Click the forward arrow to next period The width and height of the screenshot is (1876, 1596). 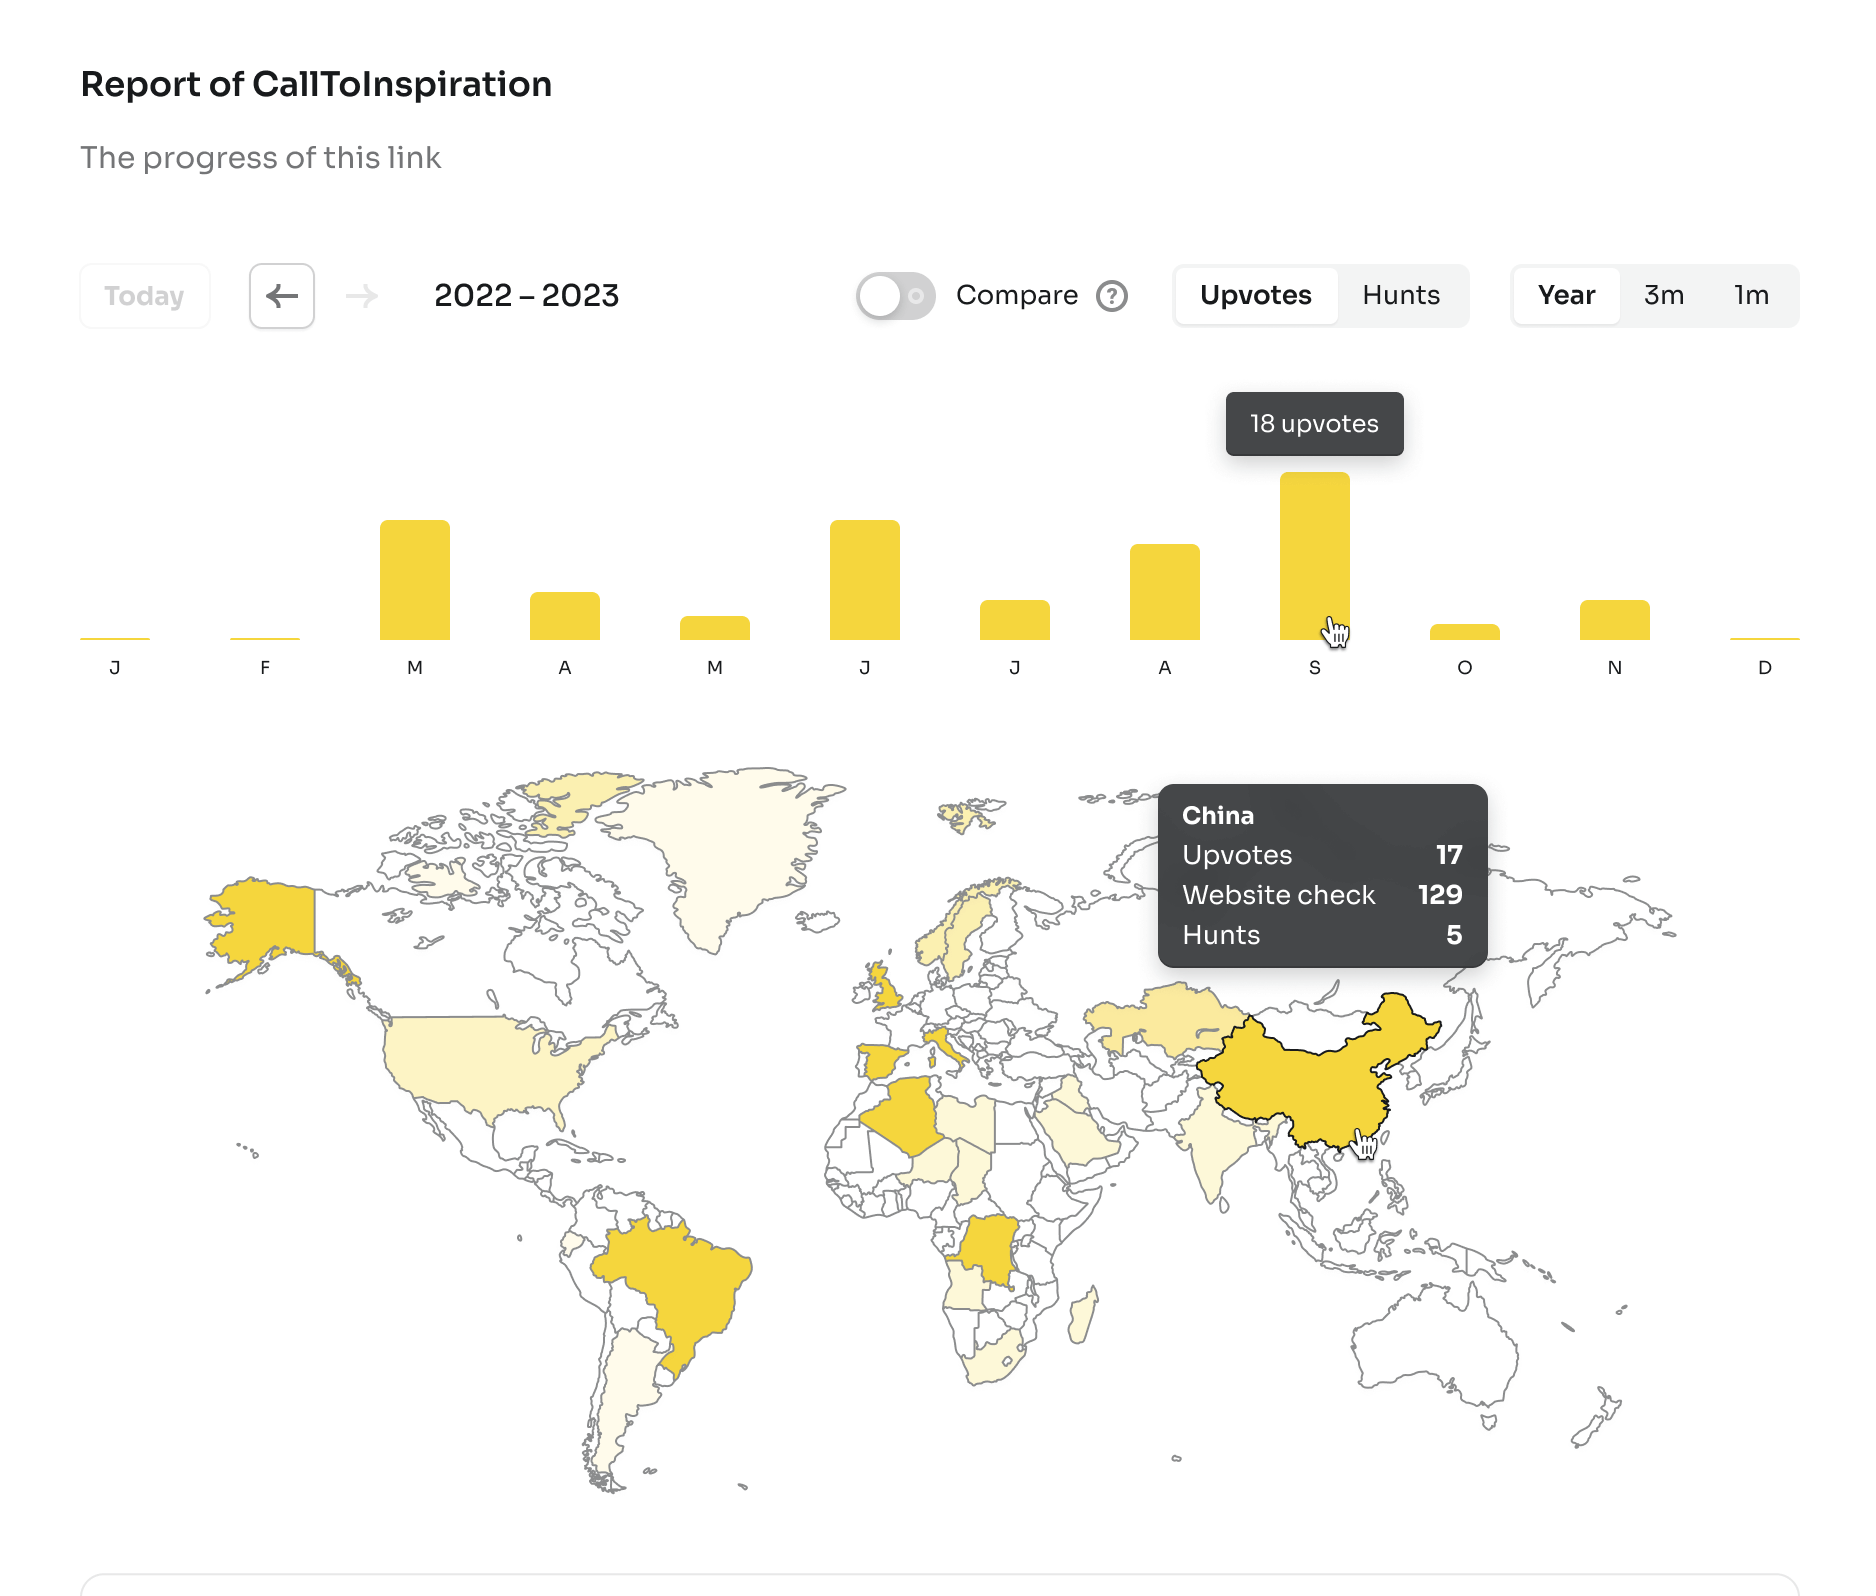click(x=362, y=296)
